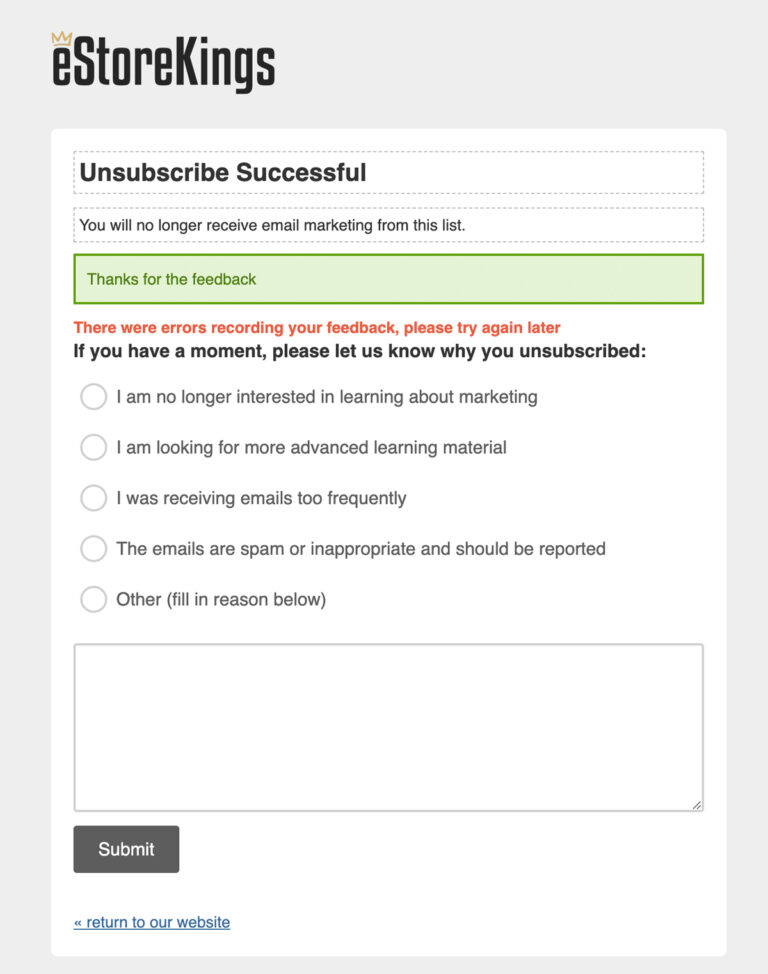
Task: Select 'I am no longer interested in learning about marketing'
Action: pos(93,397)
